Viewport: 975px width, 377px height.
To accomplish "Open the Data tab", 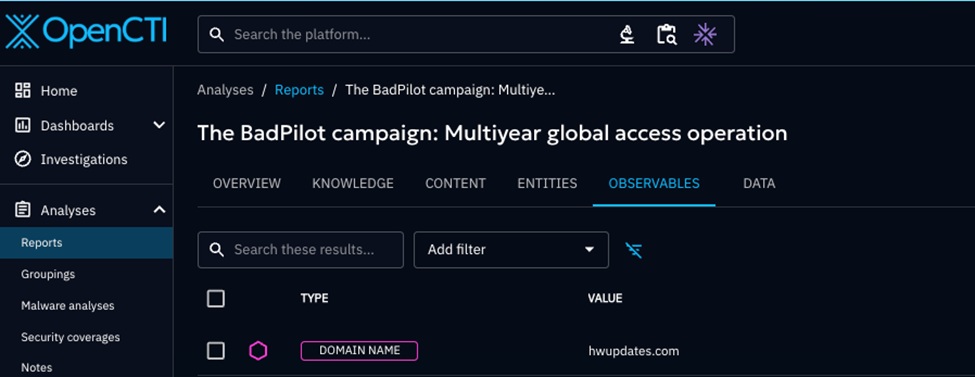I will tap(759, 184).
